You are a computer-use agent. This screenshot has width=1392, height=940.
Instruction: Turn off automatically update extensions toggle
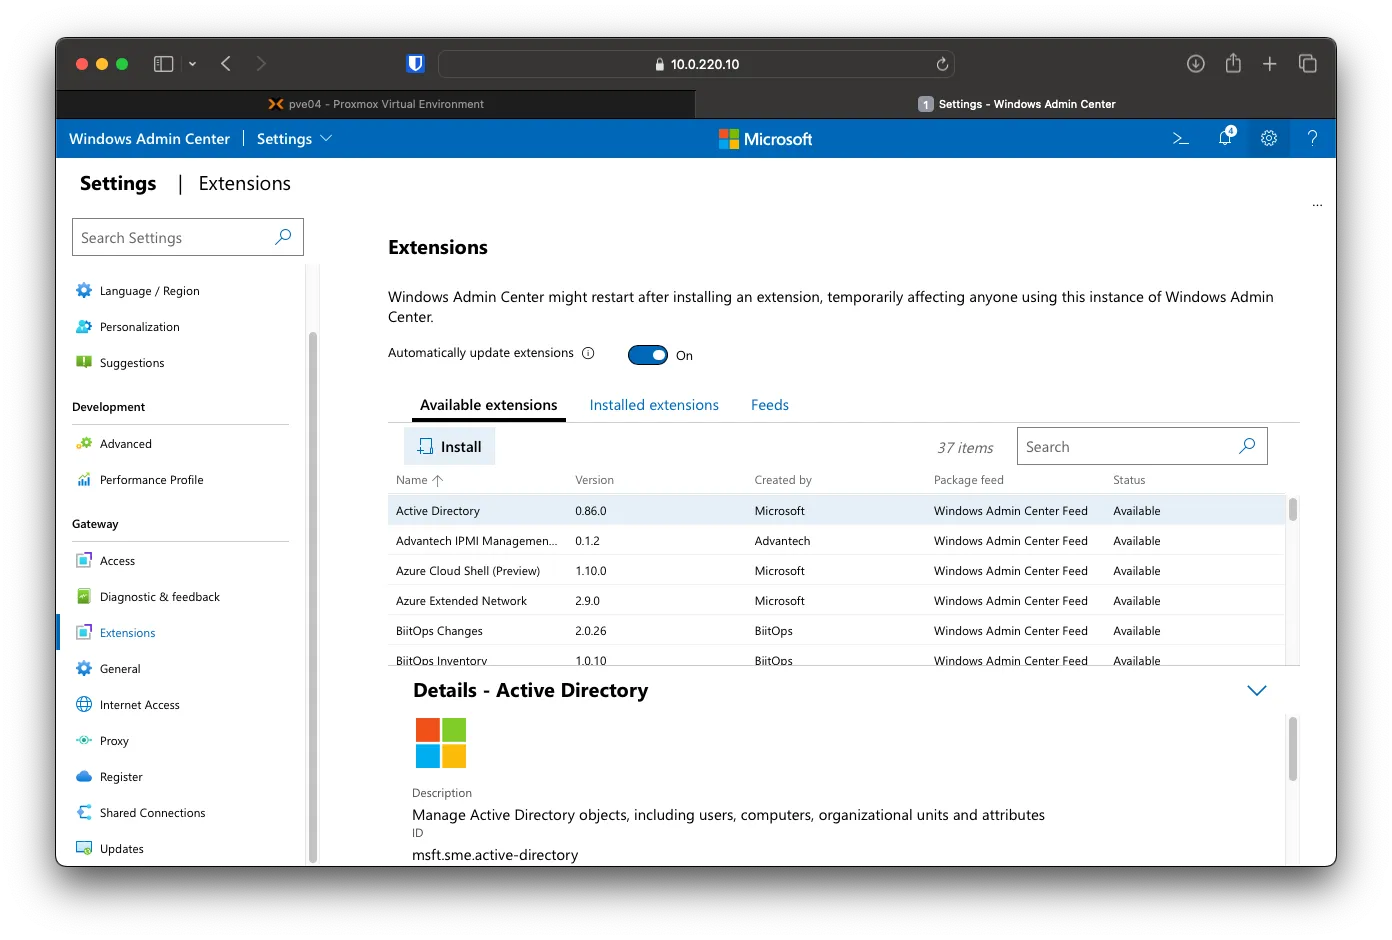click(648, 355)
